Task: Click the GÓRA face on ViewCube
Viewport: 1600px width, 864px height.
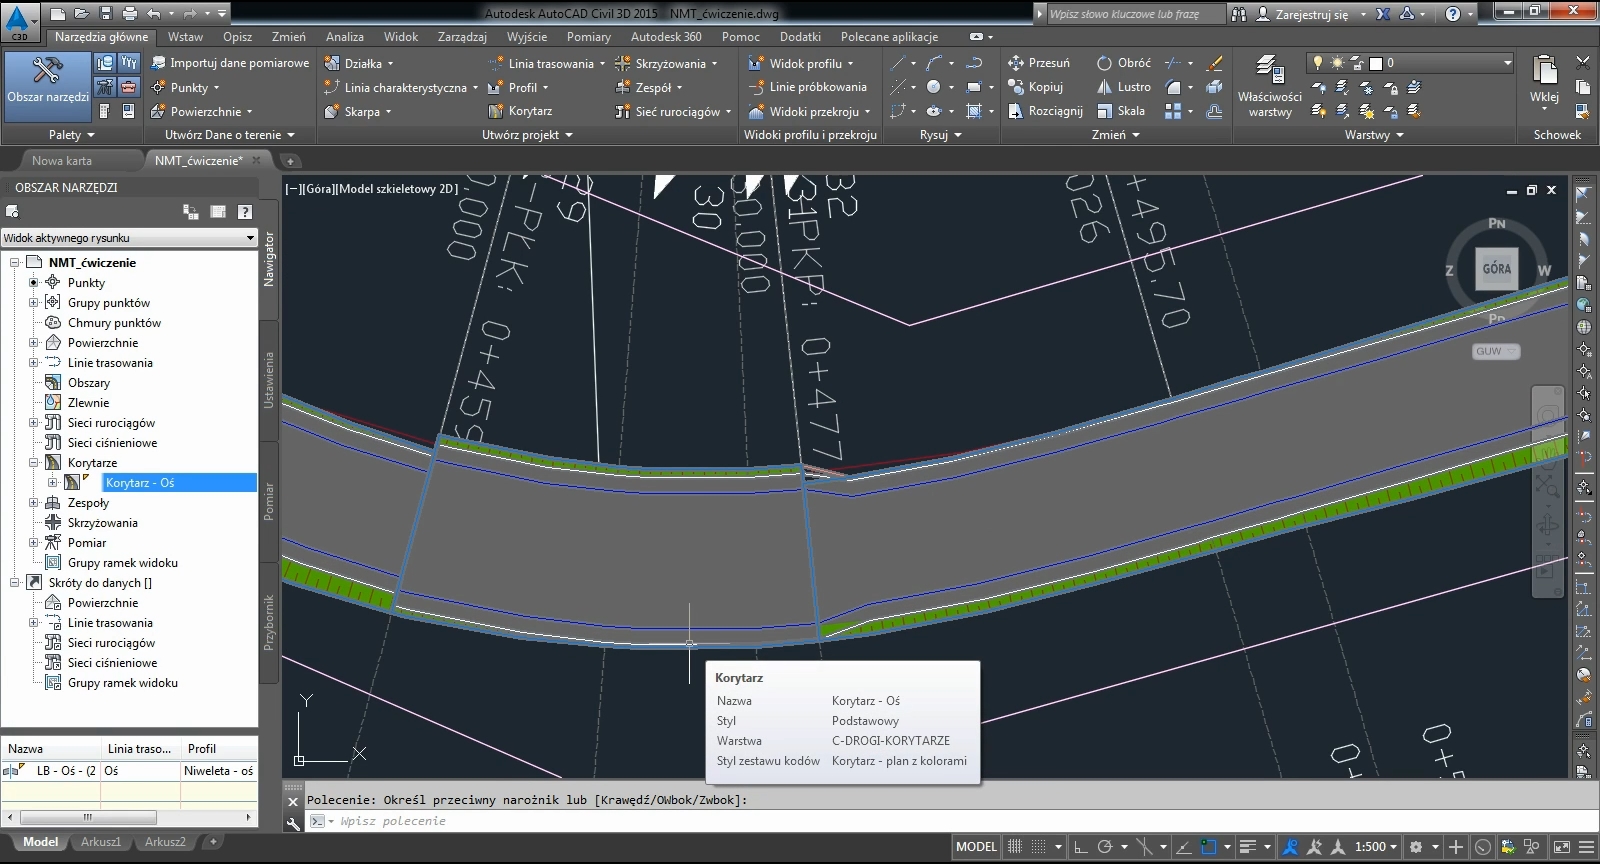Action: [x=1496, y=269]
